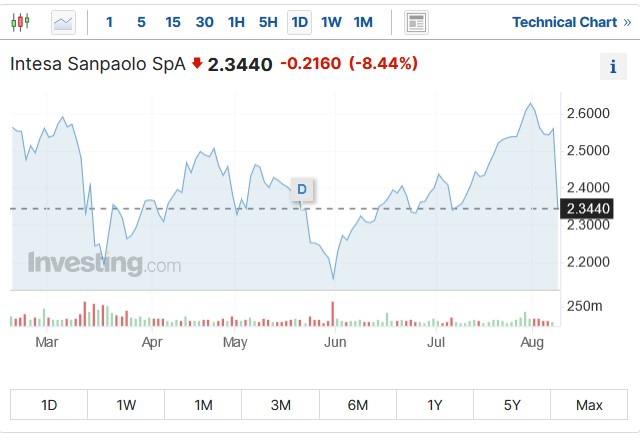Click the info icon beside price

tap(612, 67)
